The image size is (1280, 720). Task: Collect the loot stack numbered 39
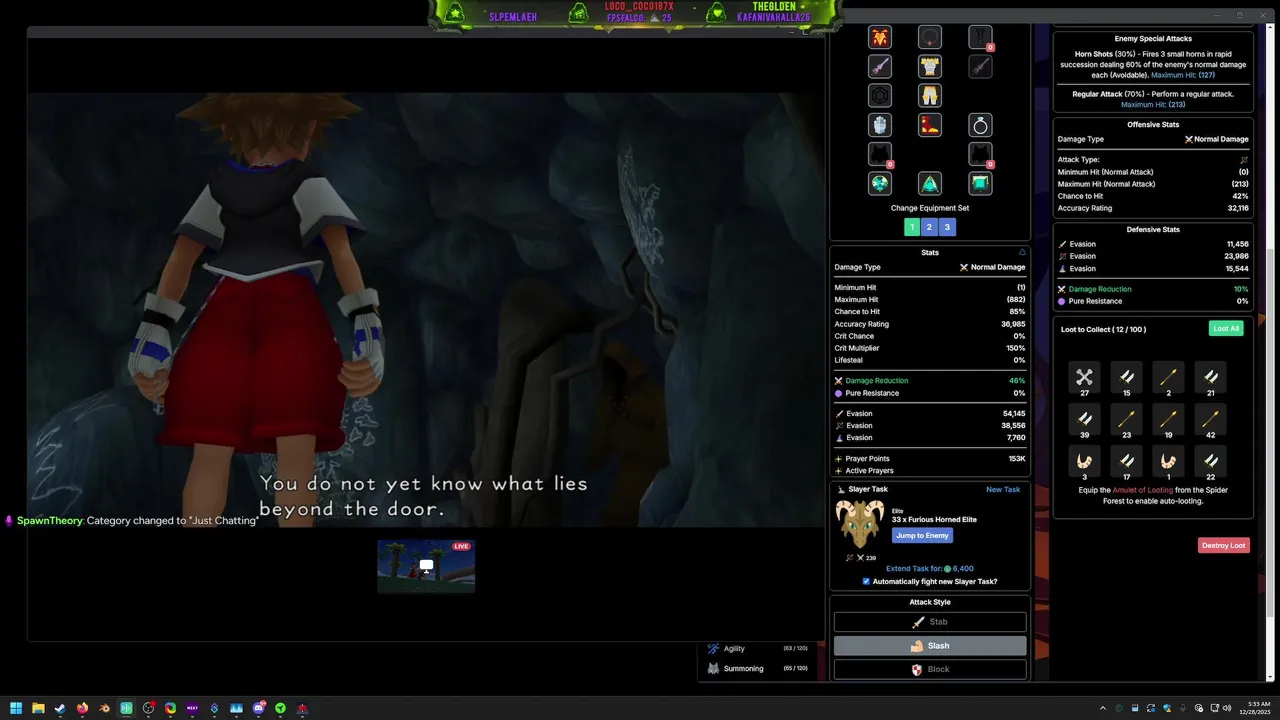[x=1084, y=419]
